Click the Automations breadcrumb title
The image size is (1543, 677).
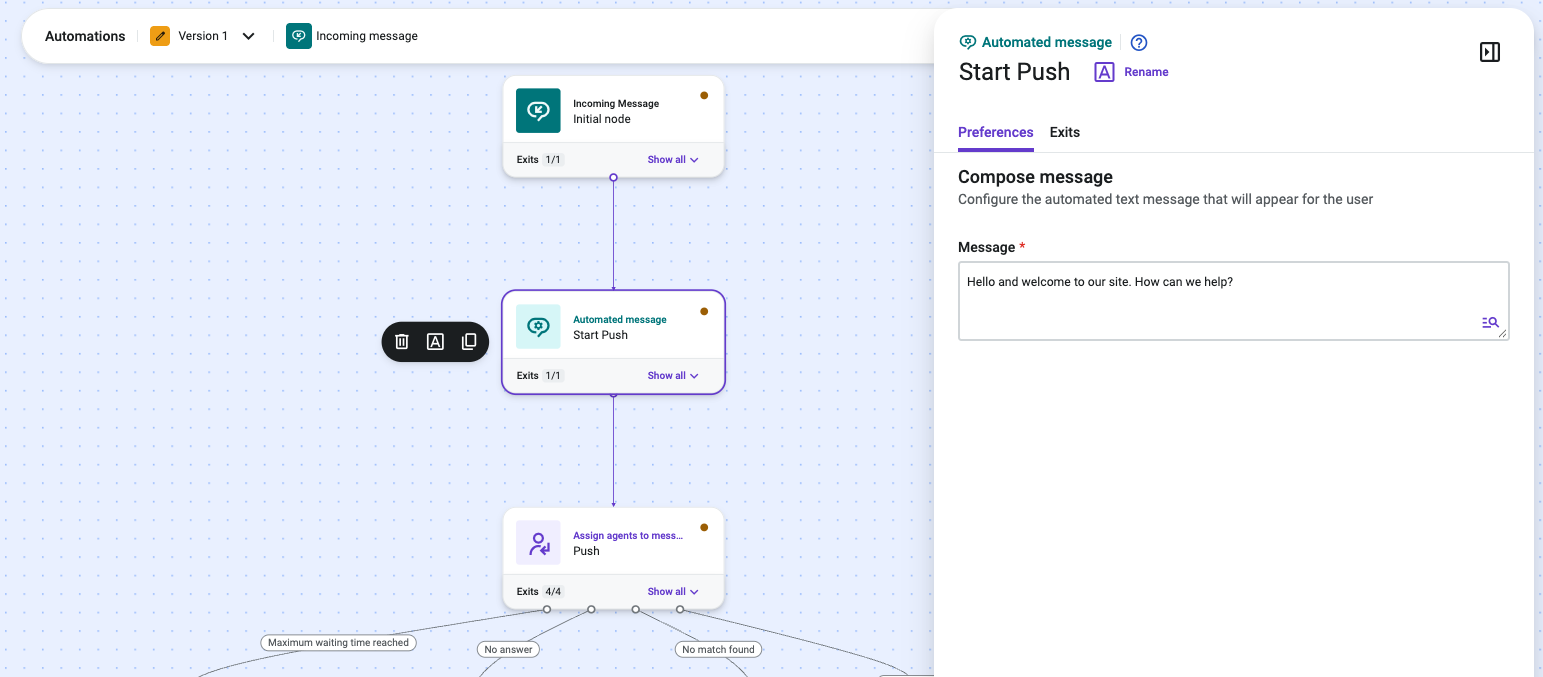(85, 36)
